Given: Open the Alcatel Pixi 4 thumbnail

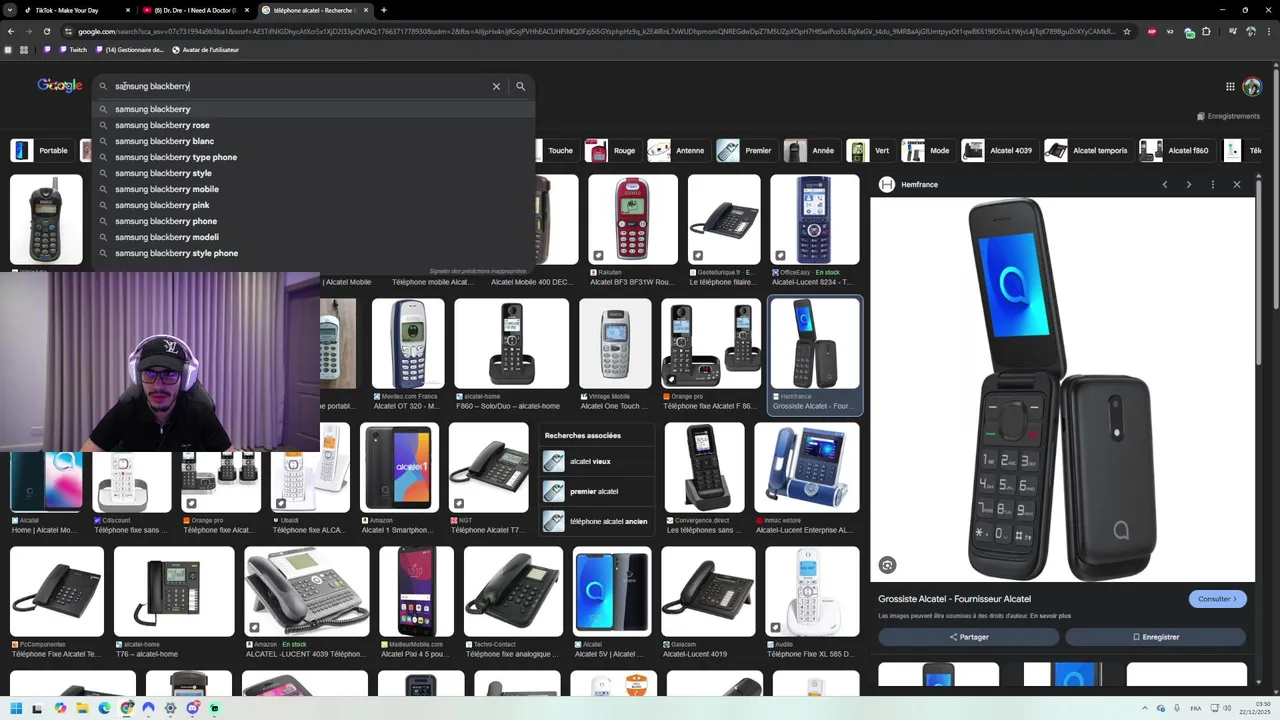Looking at the screenshot, I should [417, 592].
